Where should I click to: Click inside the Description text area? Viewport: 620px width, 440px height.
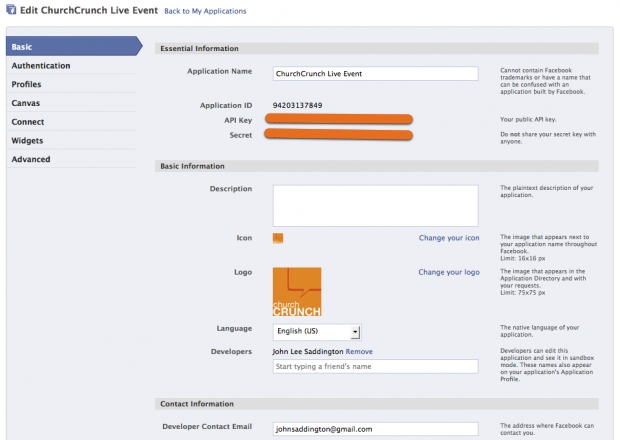[376, 206]
